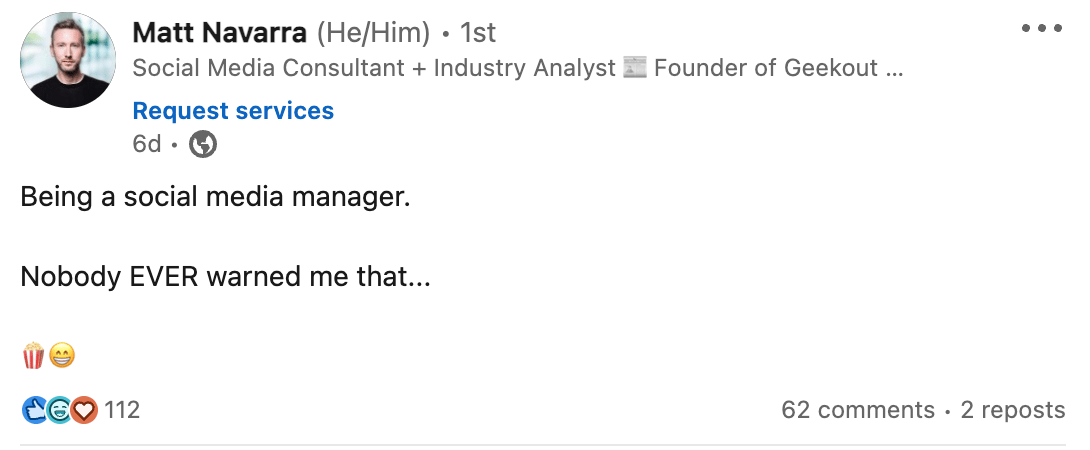Click the blue thumbs-up Like reaction icon
The height and width of the screenshot is (450, 1090).
[34, 410]
